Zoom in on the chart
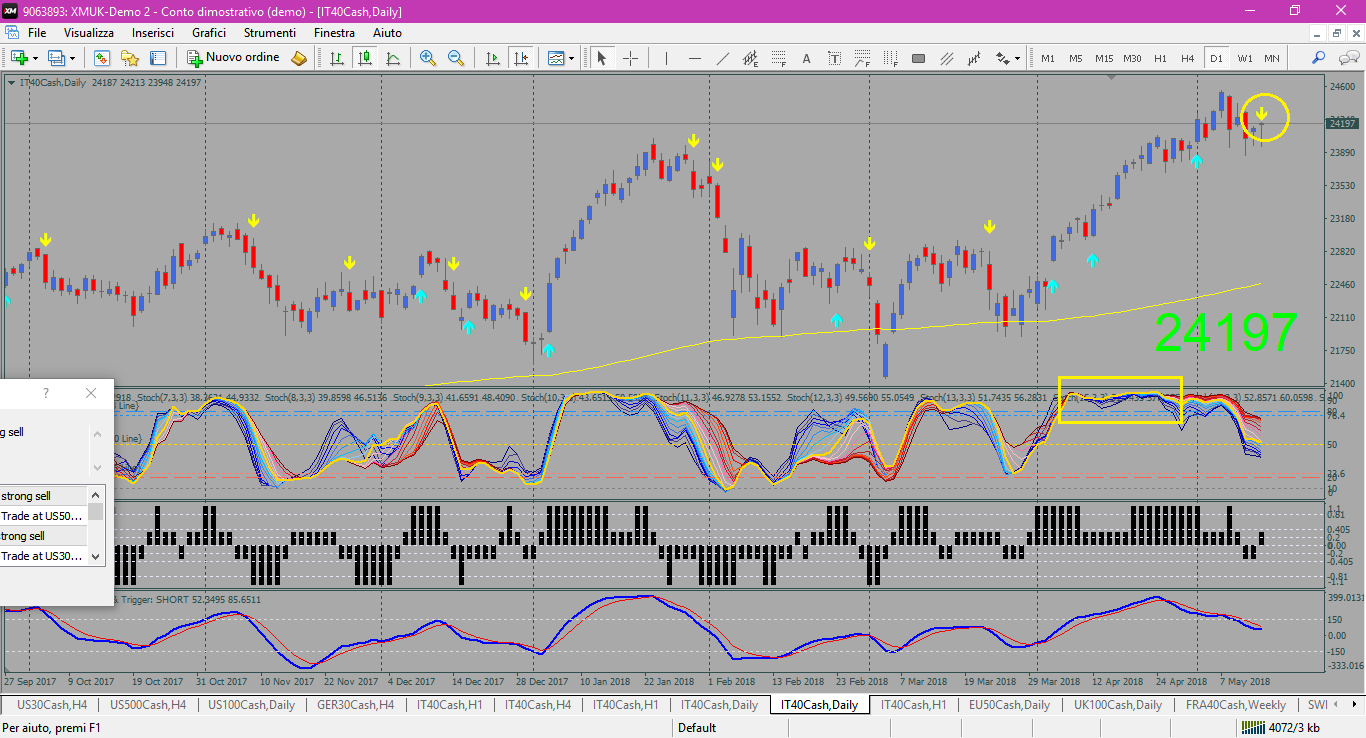Image resolution: width=1366 pixels, height=738 pixels. coord(428,58)
